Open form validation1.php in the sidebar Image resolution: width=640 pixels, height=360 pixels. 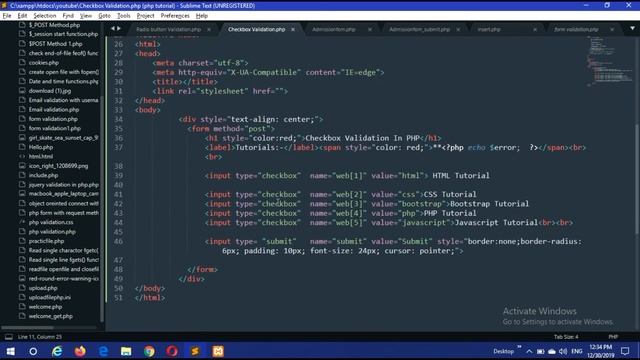[x=55, y=128]
